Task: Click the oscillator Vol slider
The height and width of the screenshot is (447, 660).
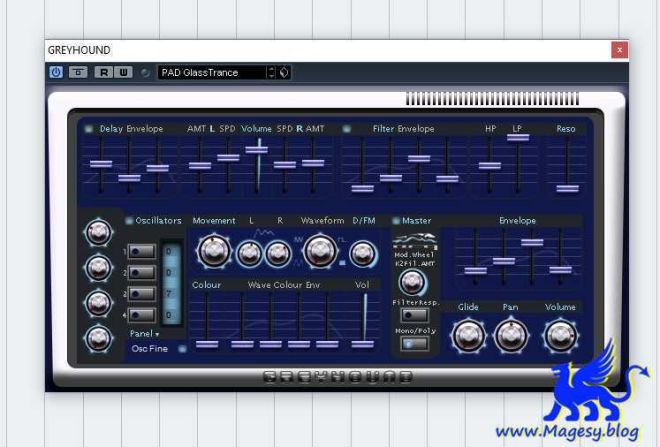Action: (x=362, y=344)
